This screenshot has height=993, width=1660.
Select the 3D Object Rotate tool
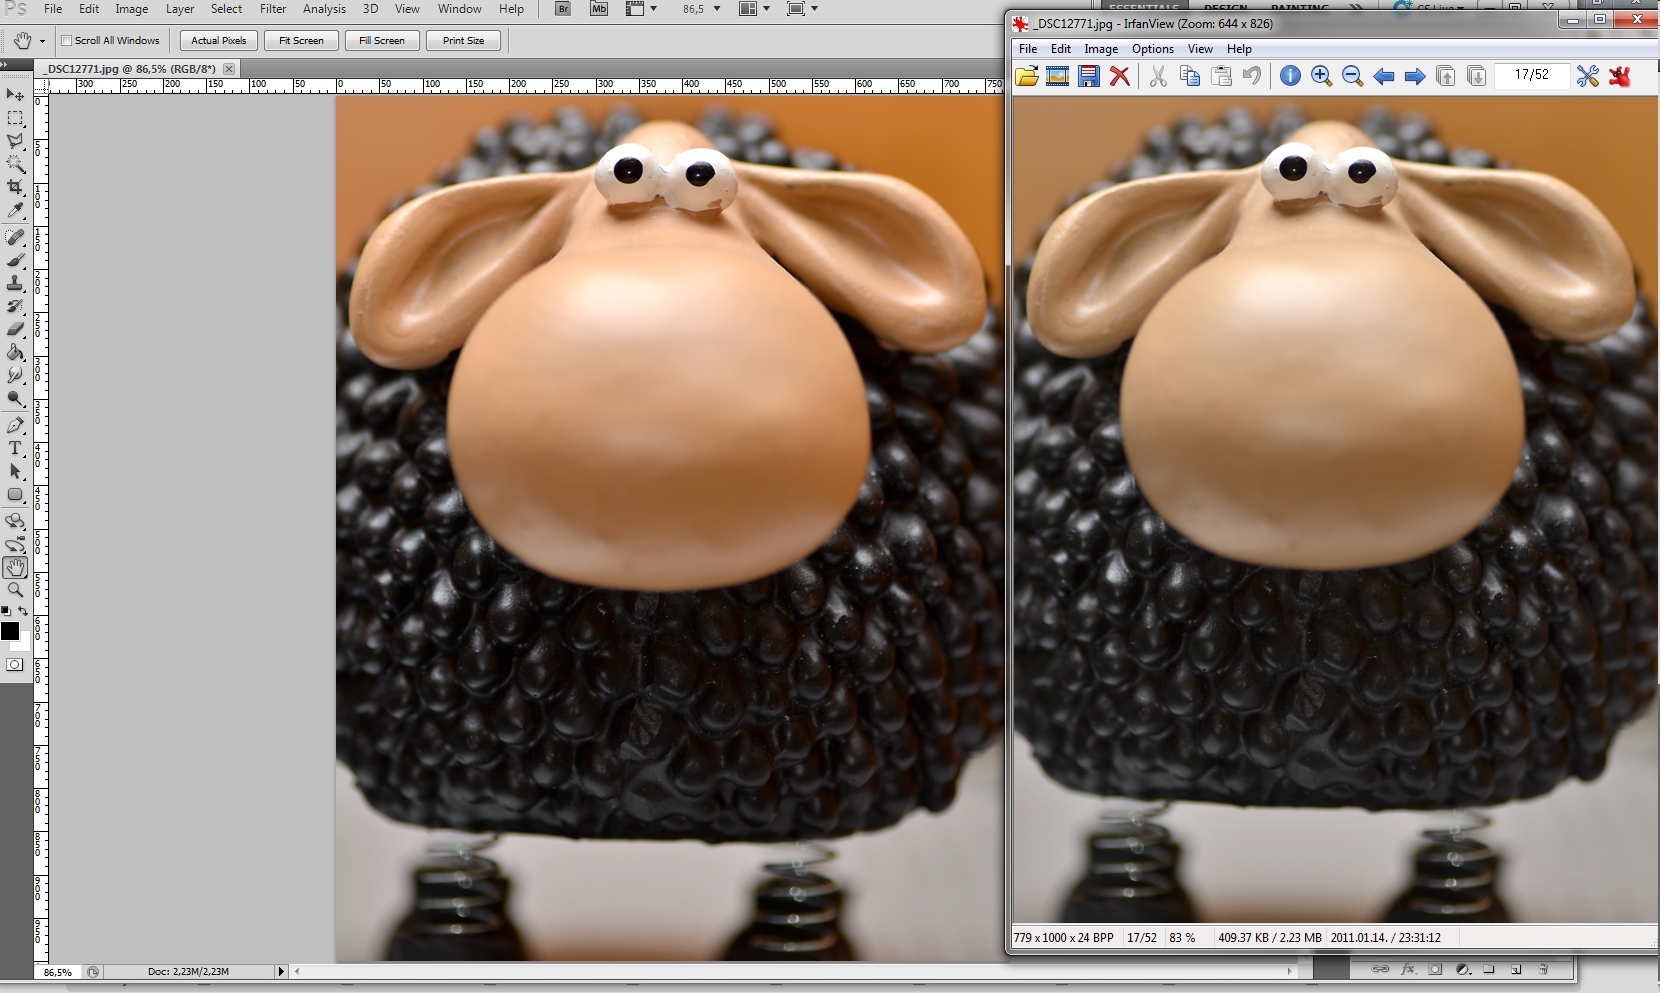coord(15,521)
